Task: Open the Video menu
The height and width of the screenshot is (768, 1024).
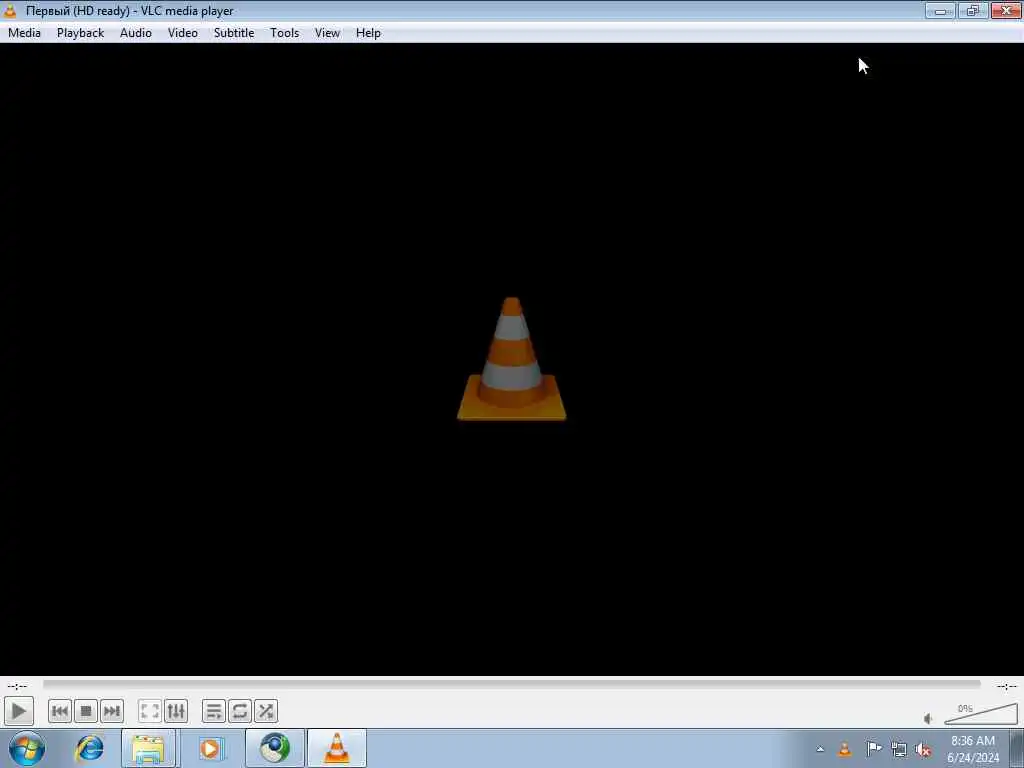Action: [183, 33]
